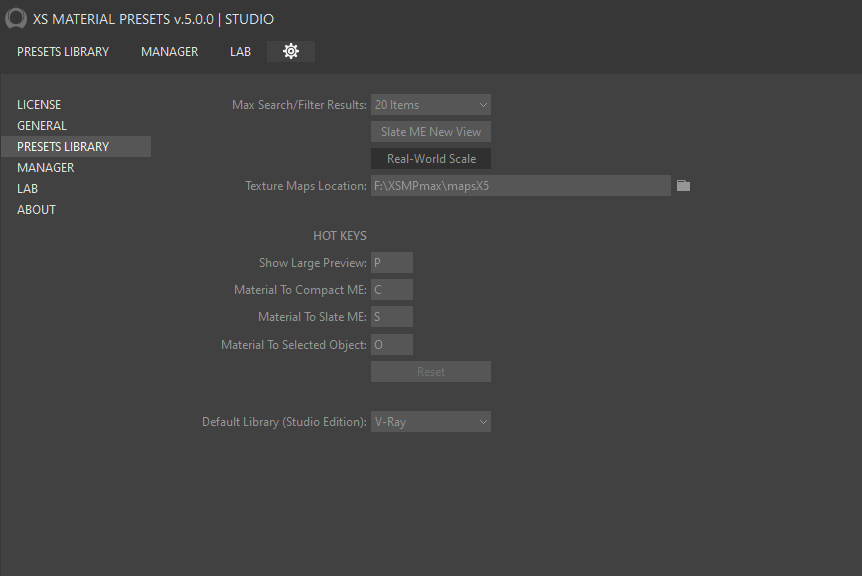Click the HOT KEYS section heading
Screen dimensions: 862x576
click(x=340, y=236)
